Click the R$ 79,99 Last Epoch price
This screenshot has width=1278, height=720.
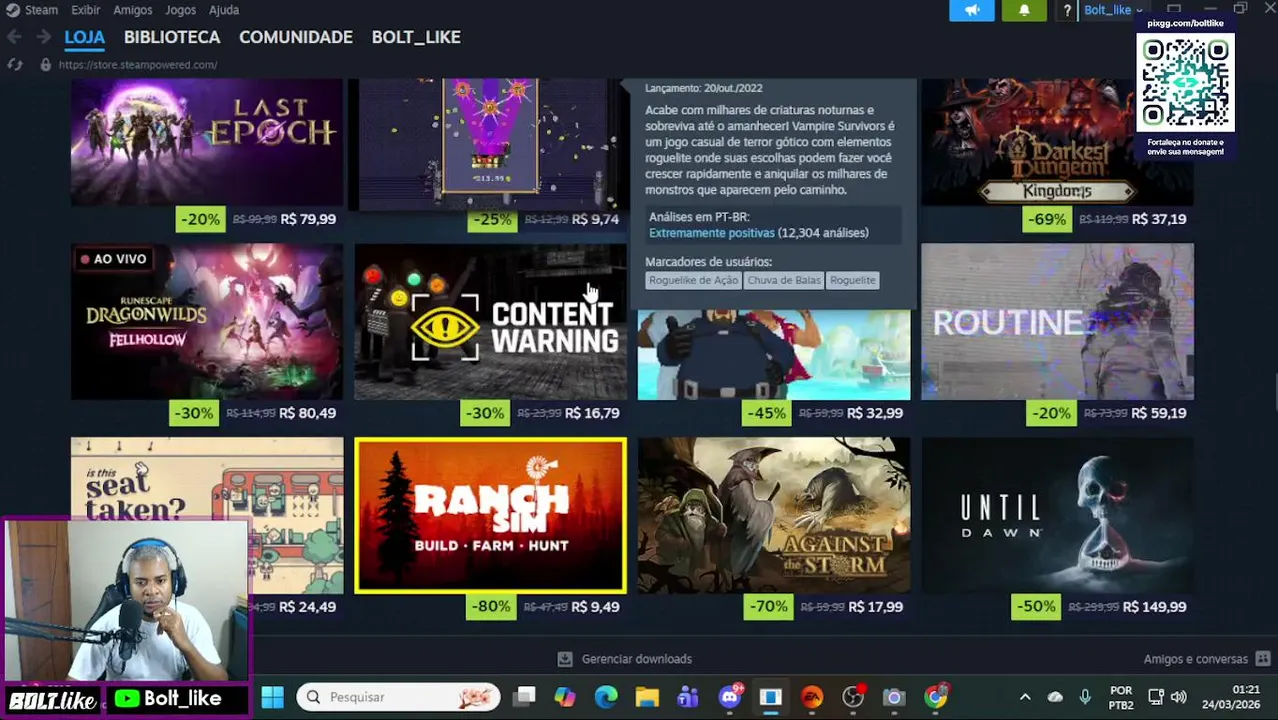[x=308, y=219]
